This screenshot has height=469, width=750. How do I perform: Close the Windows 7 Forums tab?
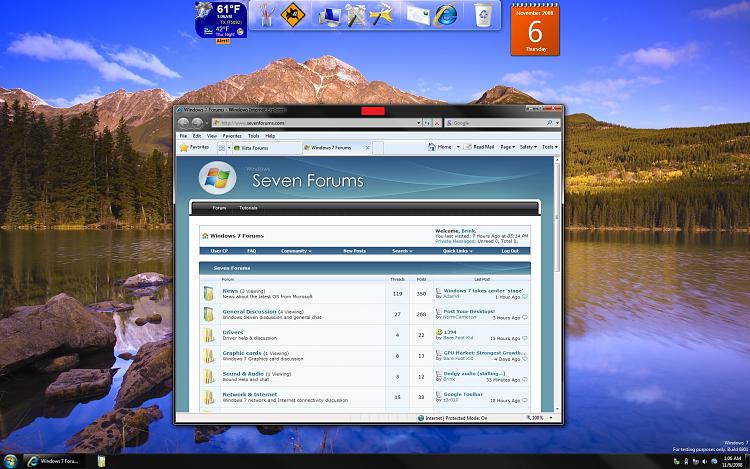(x=367, y=148)
